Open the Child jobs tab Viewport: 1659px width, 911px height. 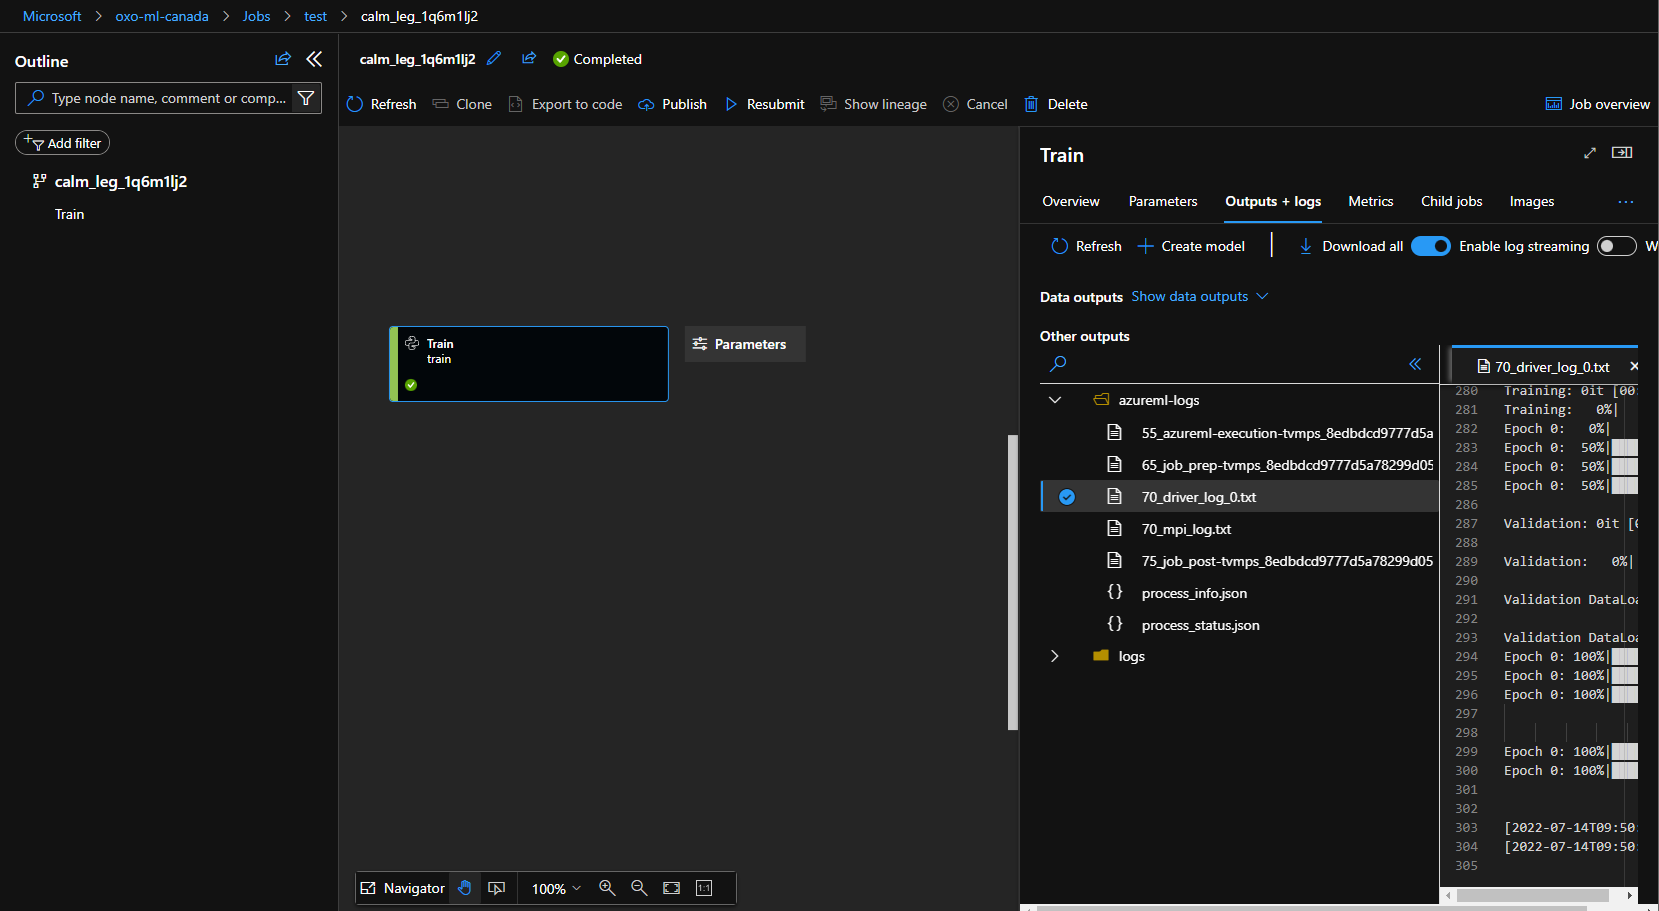click(1451, 201)
